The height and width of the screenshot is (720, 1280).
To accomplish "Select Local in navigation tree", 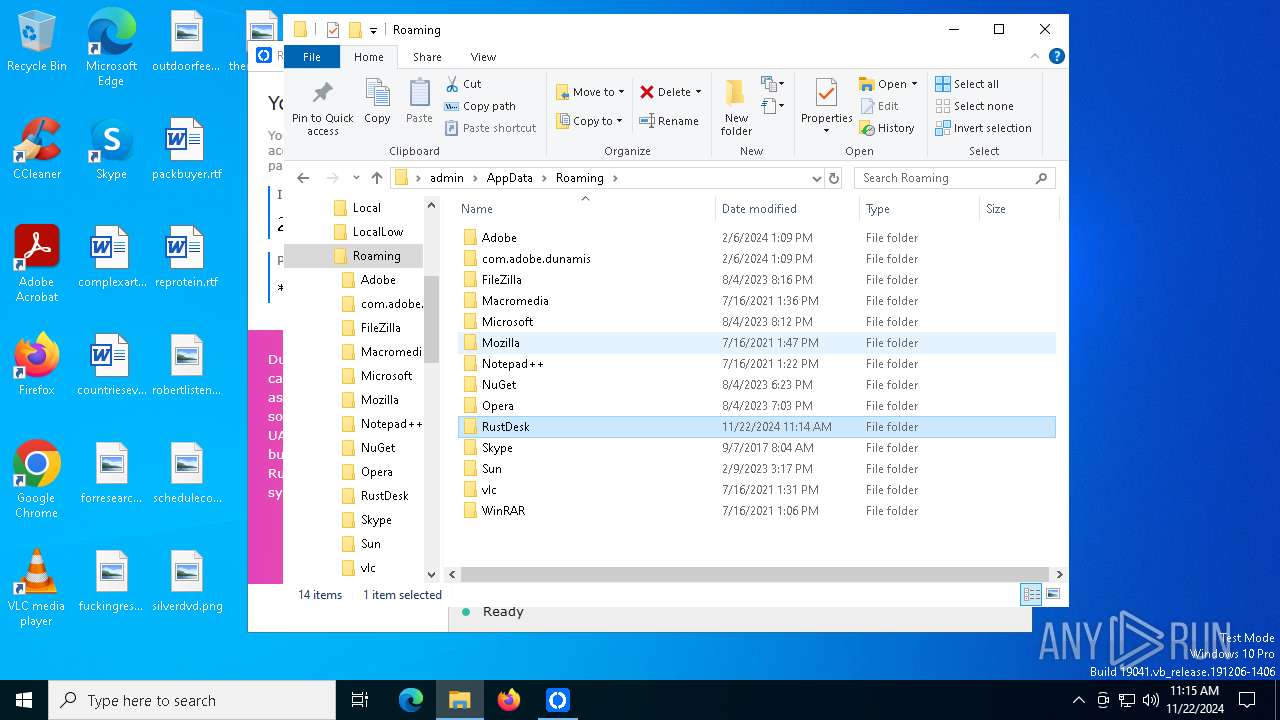I will pyautogui.click(x=366, y=208).
